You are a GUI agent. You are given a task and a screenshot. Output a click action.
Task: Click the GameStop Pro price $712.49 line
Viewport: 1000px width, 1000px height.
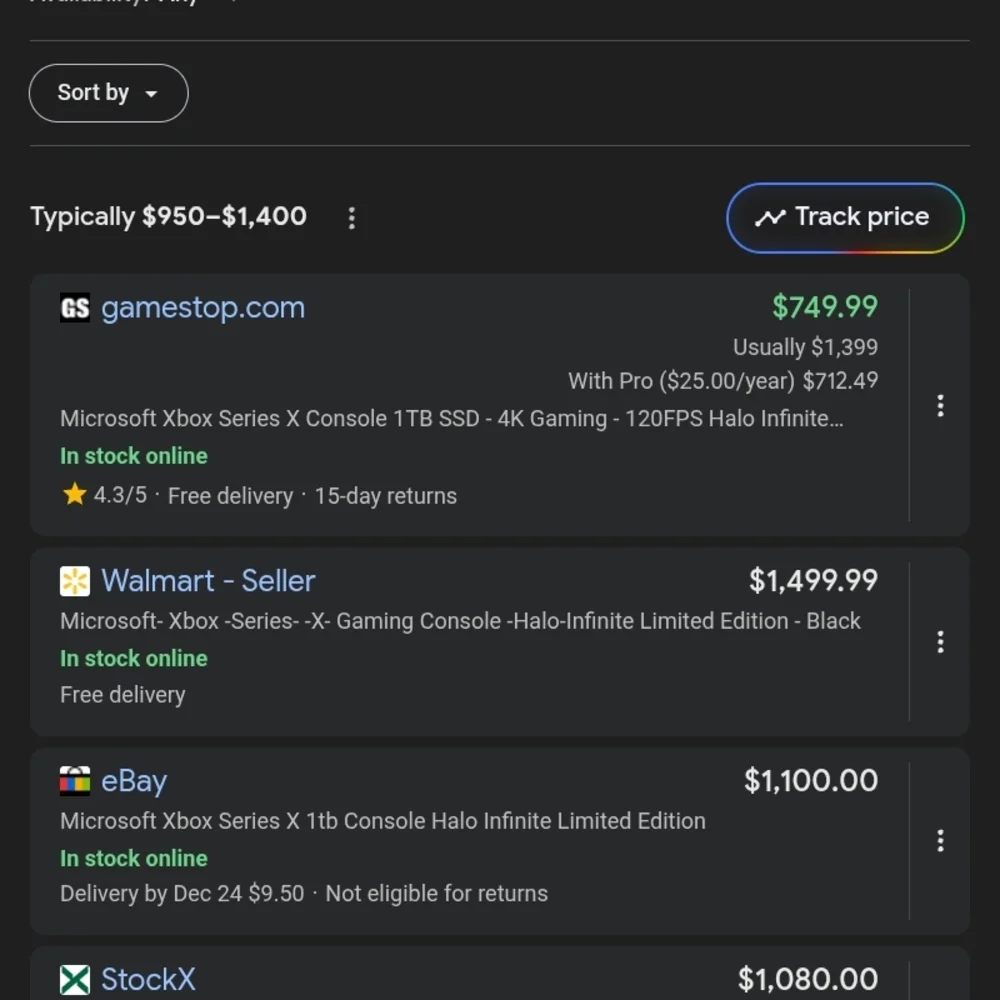(723, 381)
